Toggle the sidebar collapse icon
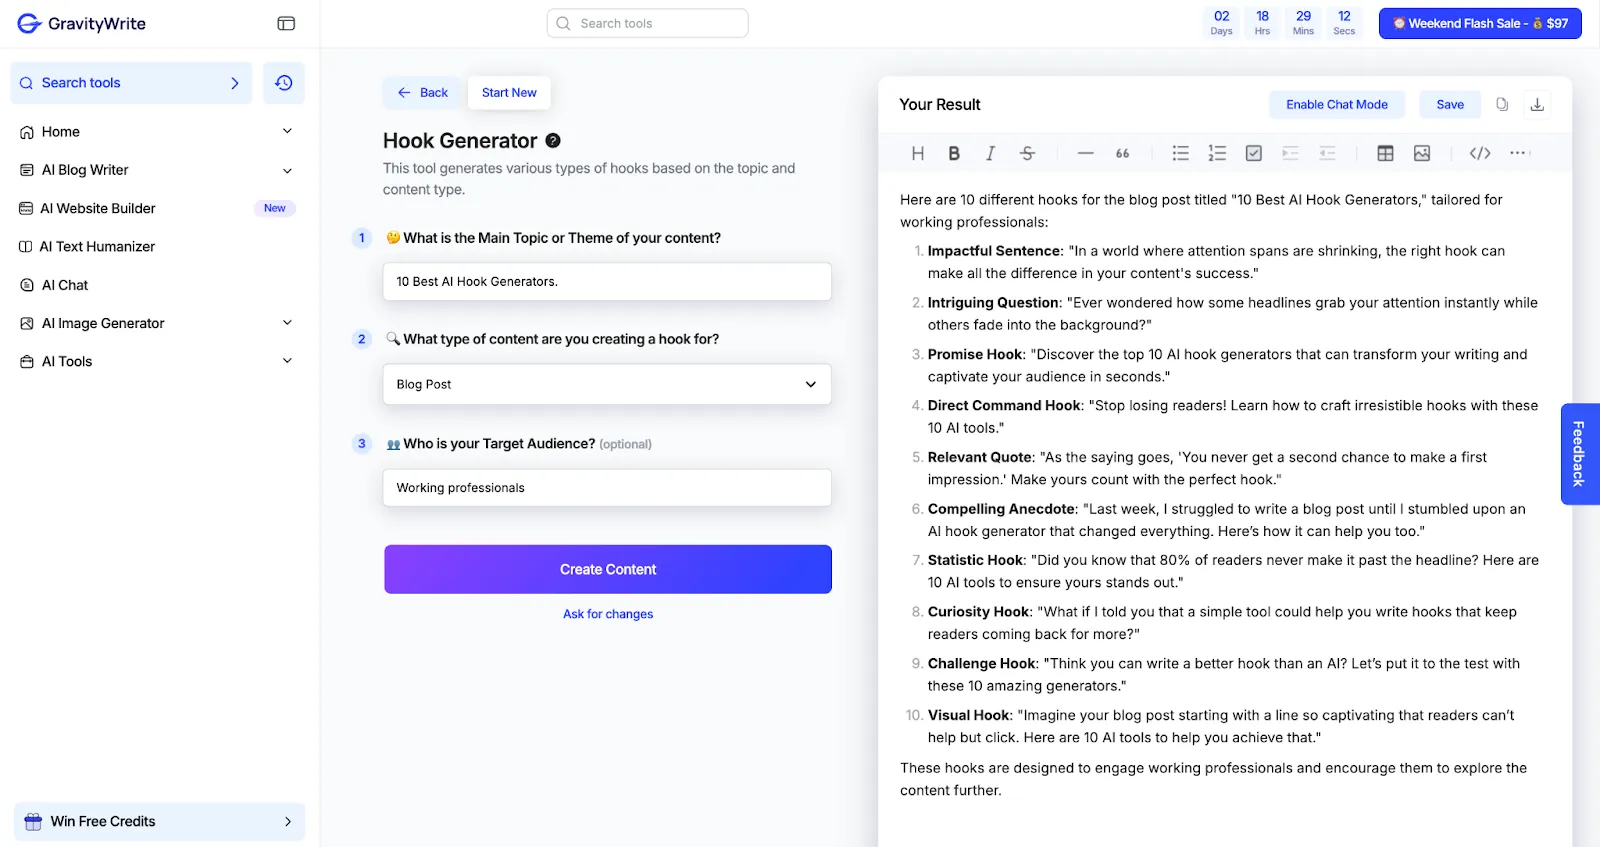 (x=286, y=23)
